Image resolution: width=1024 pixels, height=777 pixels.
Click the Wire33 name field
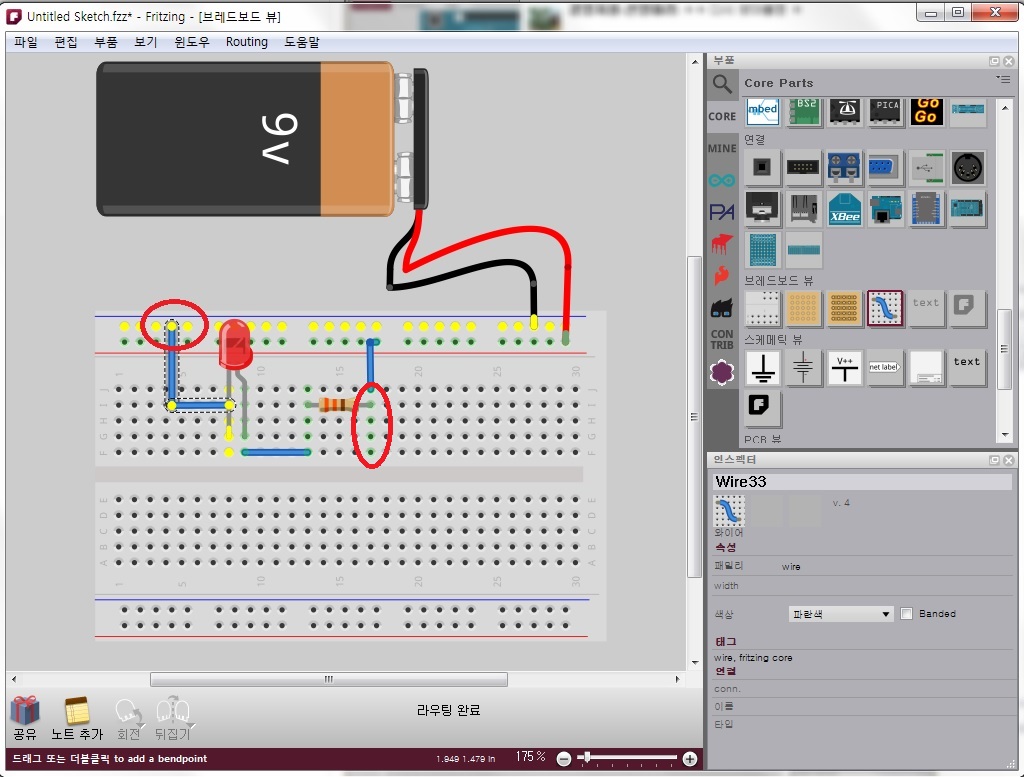tap(861, 482)
